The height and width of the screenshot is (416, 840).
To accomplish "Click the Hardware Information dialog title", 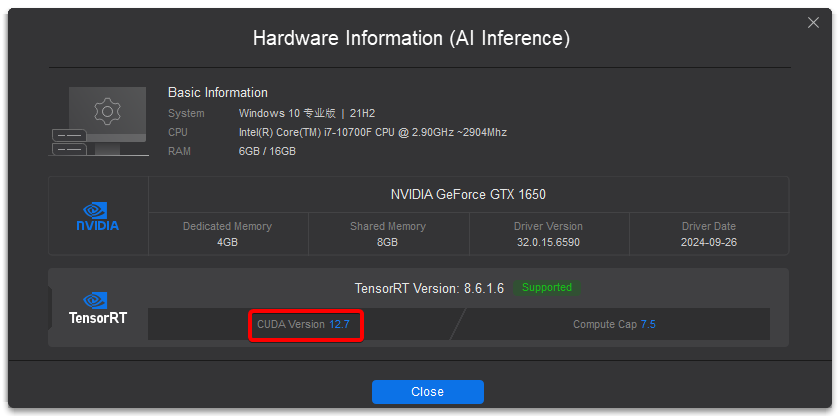I will pos(411,38).
